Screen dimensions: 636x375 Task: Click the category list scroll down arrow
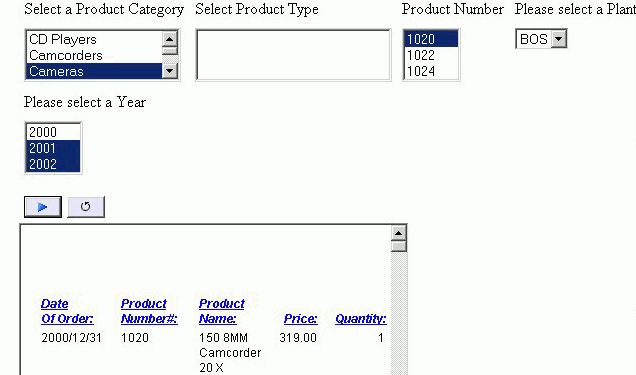coord(170,71)
